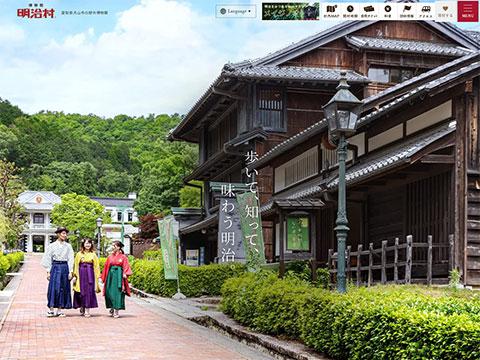480x360 pixels.
Task: Open the red MENU hamburger button
Action: pos(468,11)
